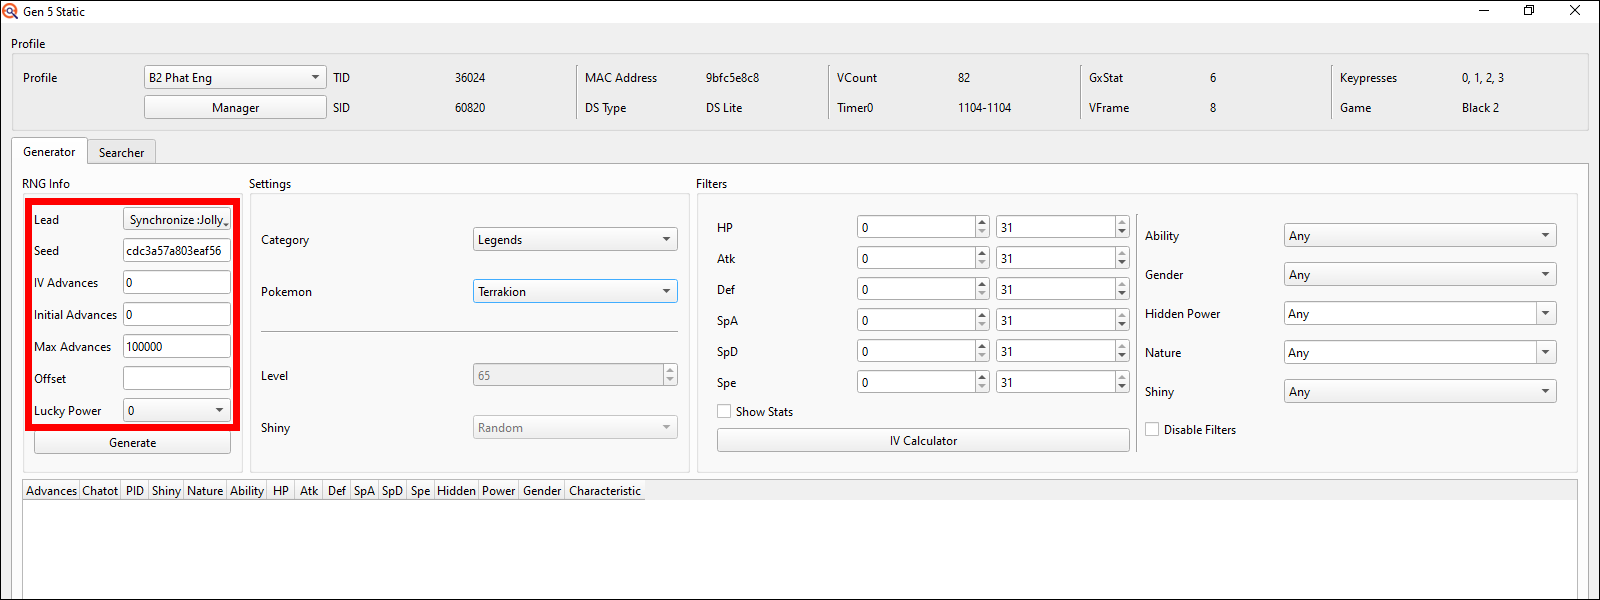Click the Ability column header in results
Image resolution: width=1600 pixels, height=600 pixels.
coord(247,490)
